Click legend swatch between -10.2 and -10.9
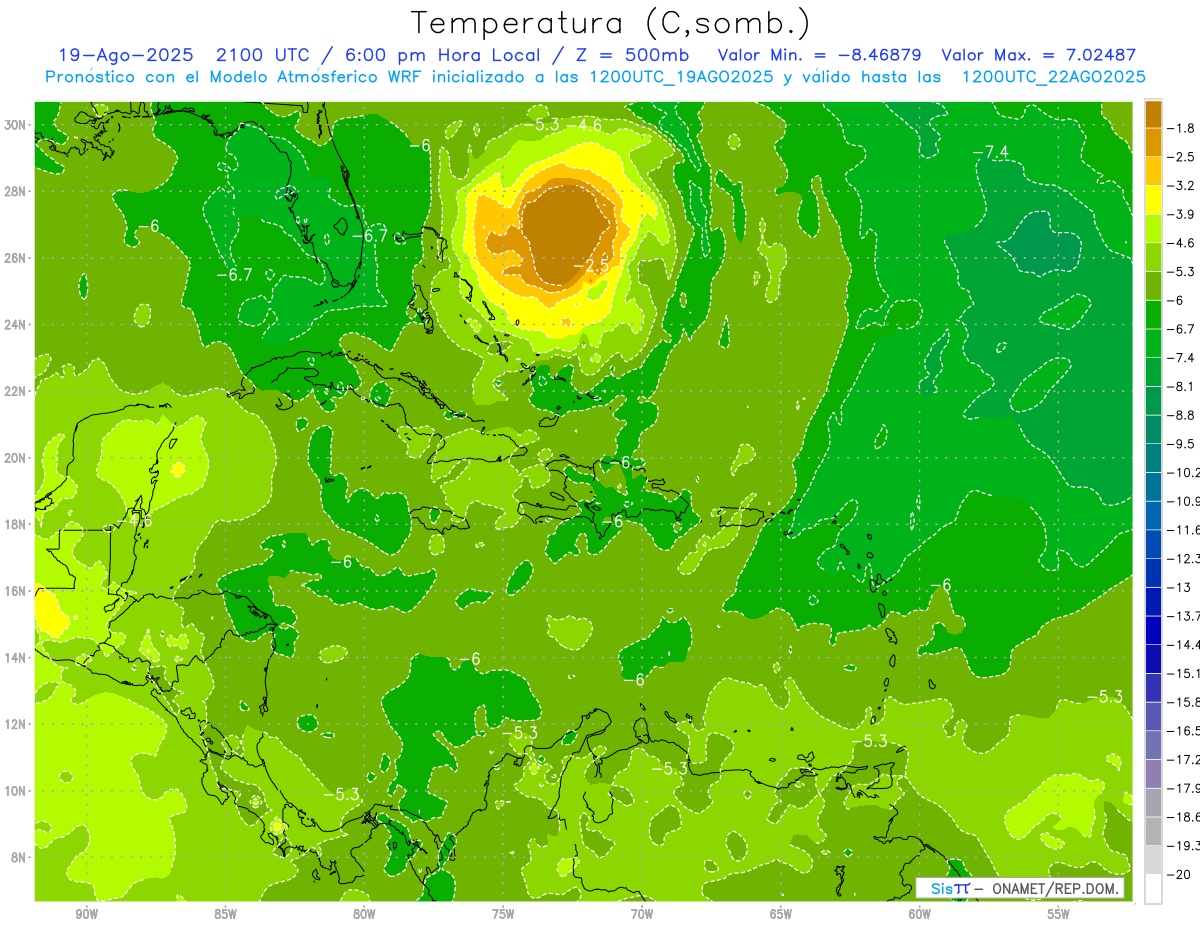The width and height of the screenshot is (1200, 927). click(x=1153, y=486)
